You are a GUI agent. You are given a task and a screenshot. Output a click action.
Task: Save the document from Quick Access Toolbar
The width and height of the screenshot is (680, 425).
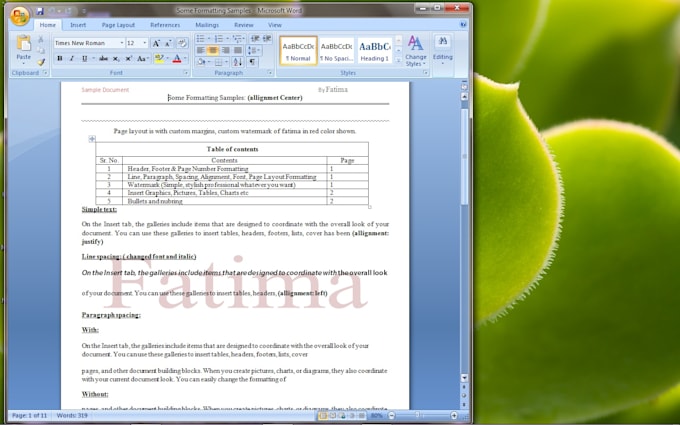click(40, 11)
